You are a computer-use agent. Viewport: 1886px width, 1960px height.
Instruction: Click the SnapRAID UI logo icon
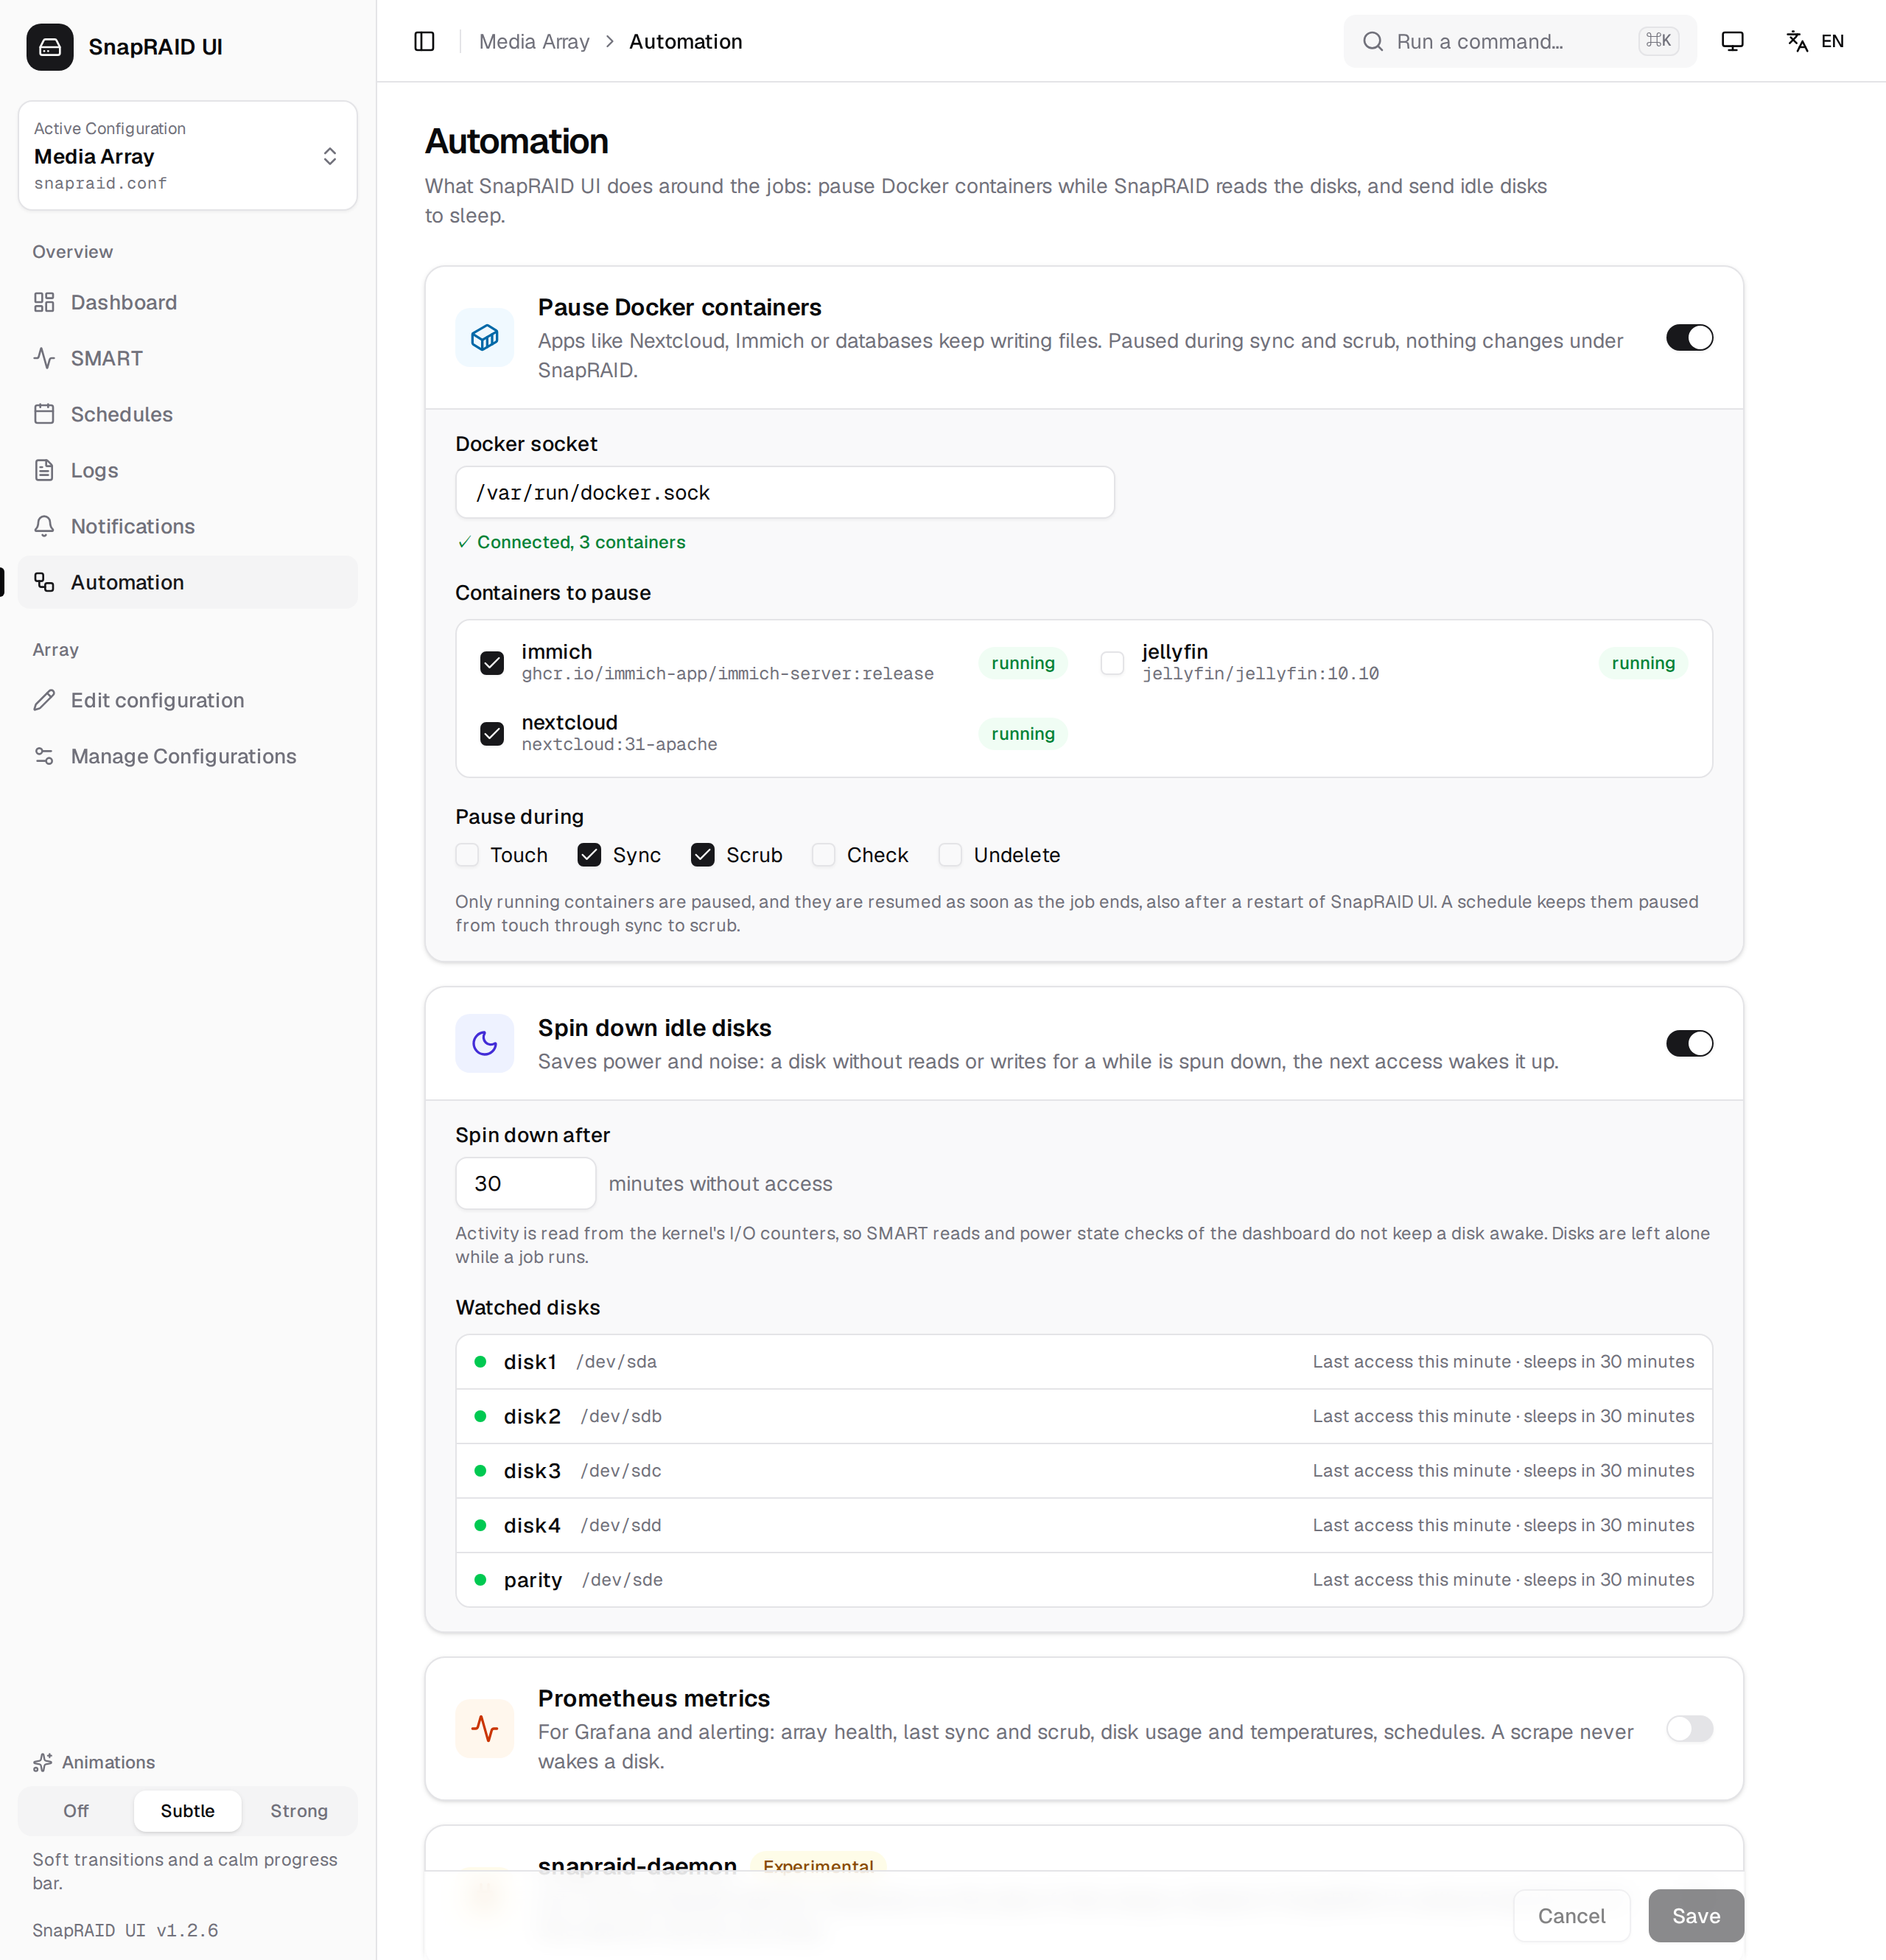coord(50,47)
